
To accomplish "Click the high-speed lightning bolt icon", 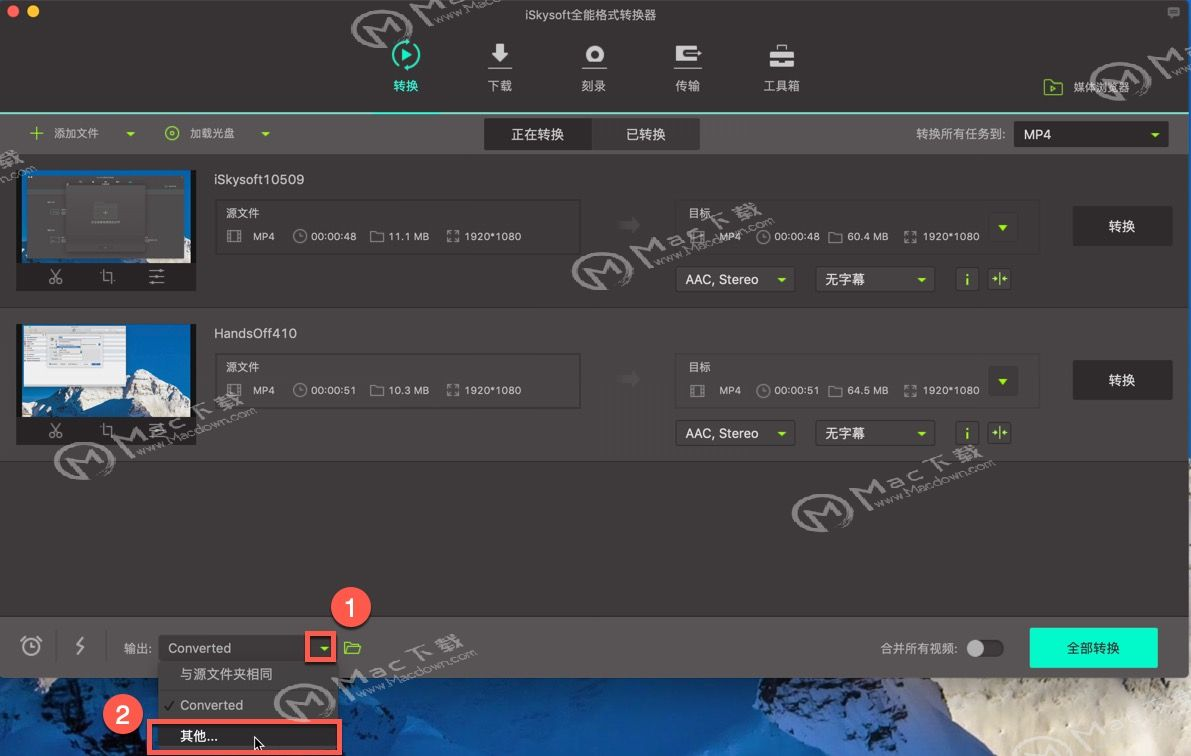I will tap(80, 647).
